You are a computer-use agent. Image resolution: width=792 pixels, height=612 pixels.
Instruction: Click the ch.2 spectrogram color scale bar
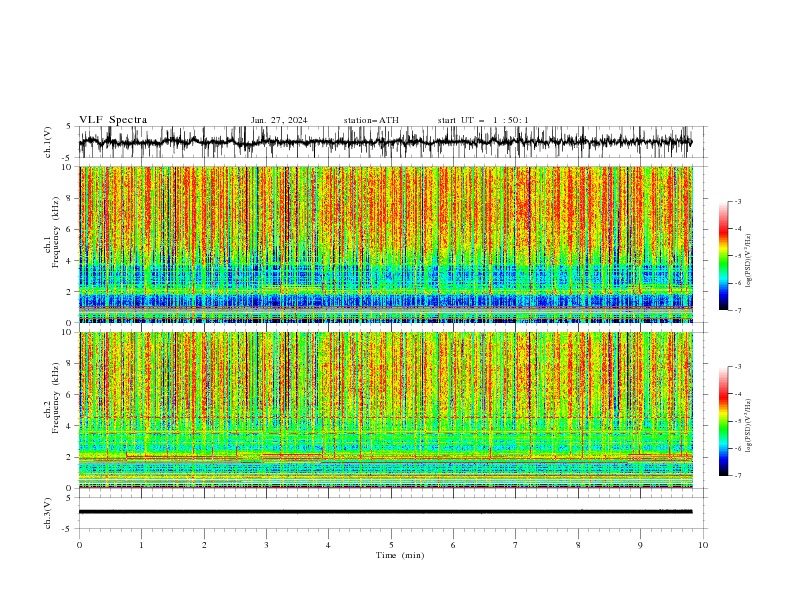pos(724,421)
